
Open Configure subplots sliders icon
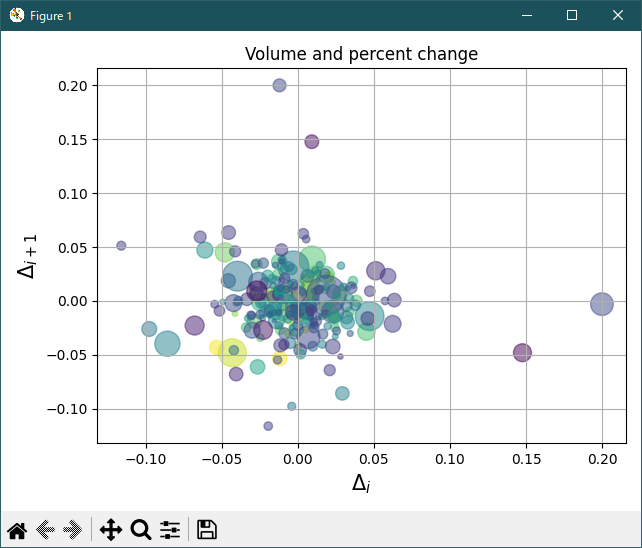coord(170,530)
